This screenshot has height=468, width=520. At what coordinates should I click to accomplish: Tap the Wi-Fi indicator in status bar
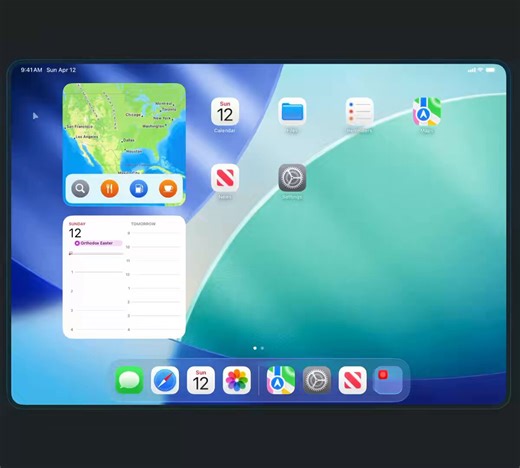(x=480, y=70)
